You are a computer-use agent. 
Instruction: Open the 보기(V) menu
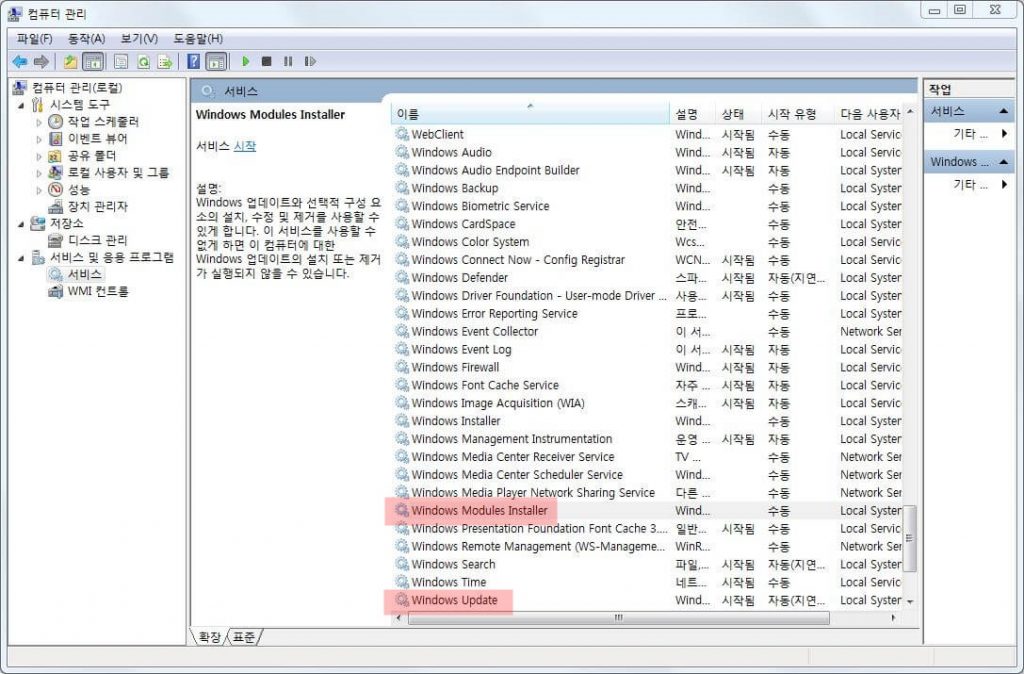point(139,39)
